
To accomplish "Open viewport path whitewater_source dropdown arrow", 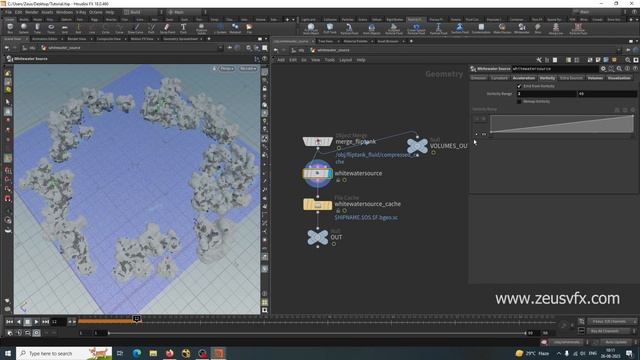I will (220, 48).
